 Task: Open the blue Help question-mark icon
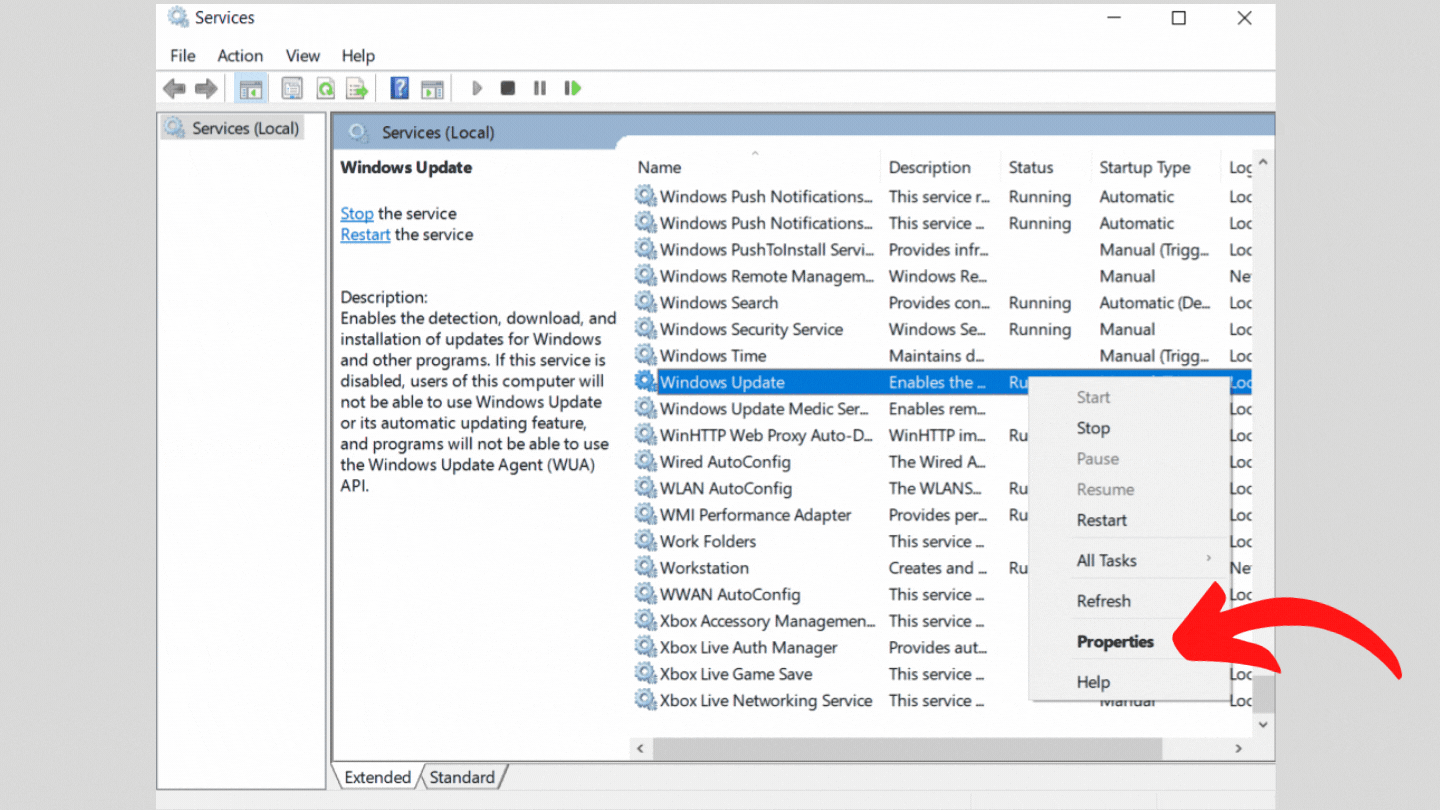[x=400, y=88]
